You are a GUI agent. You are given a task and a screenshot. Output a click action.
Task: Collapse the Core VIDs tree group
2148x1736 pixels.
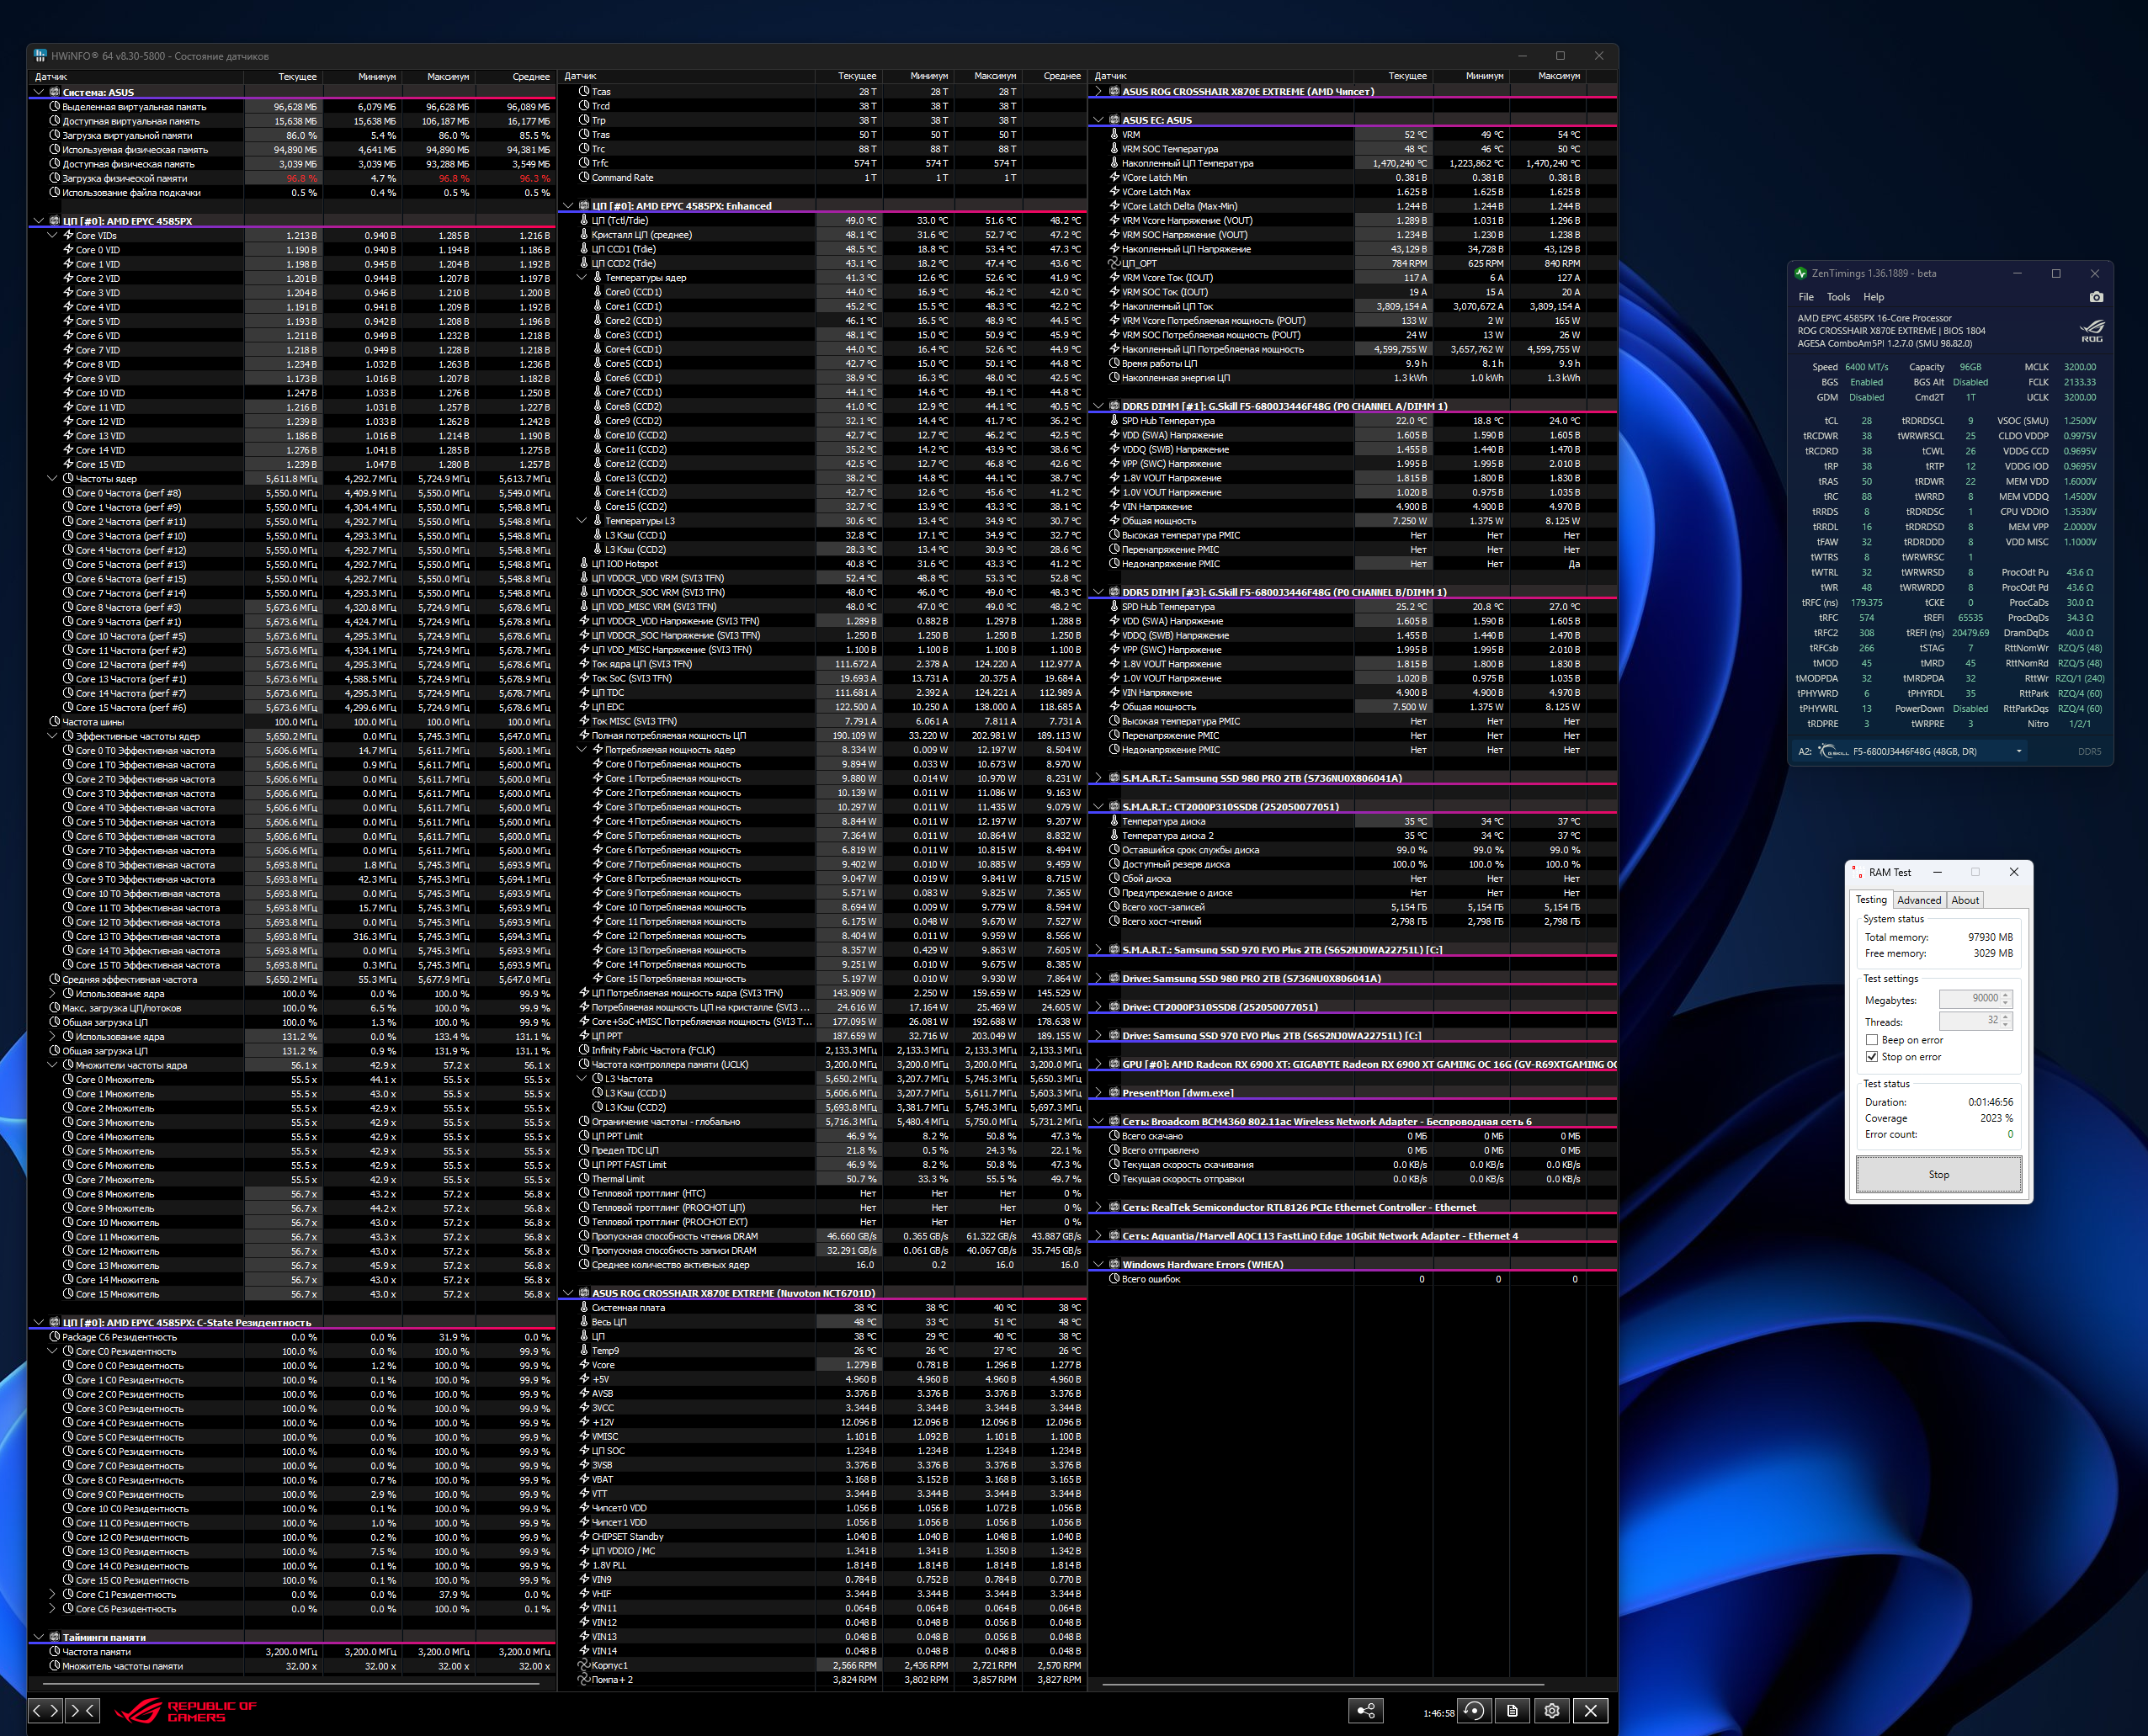pyautogui.click(x=53, y=236)
